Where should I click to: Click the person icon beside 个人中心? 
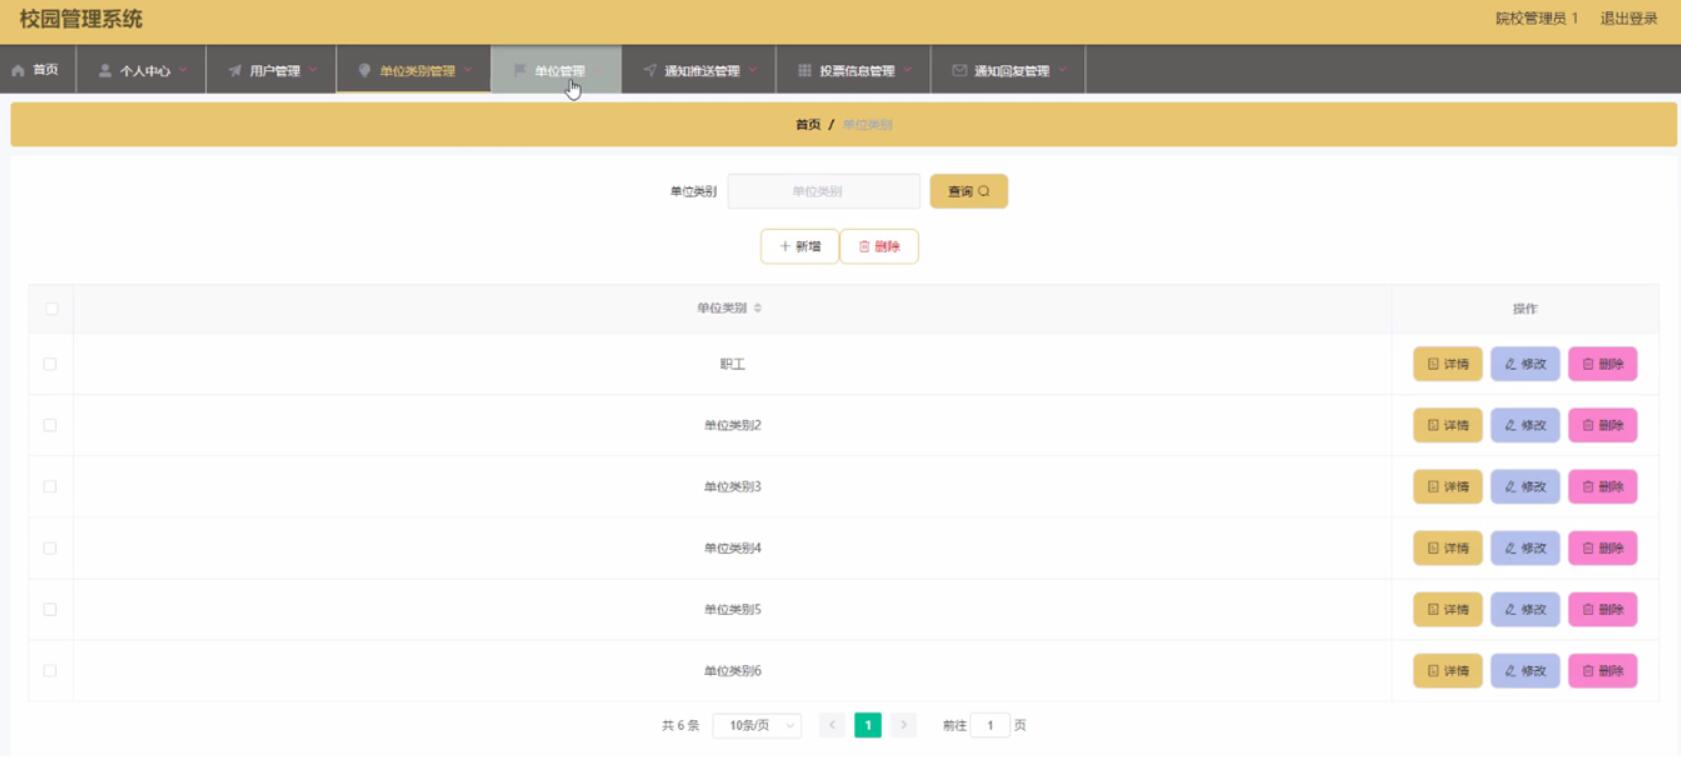coord(104,70)
